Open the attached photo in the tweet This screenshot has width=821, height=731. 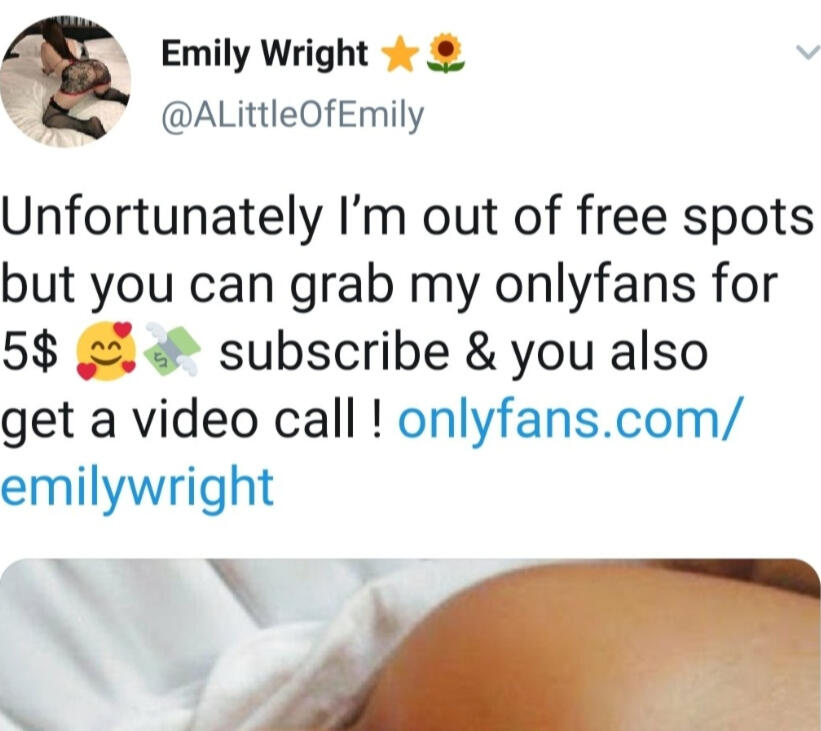pos(410,645)
